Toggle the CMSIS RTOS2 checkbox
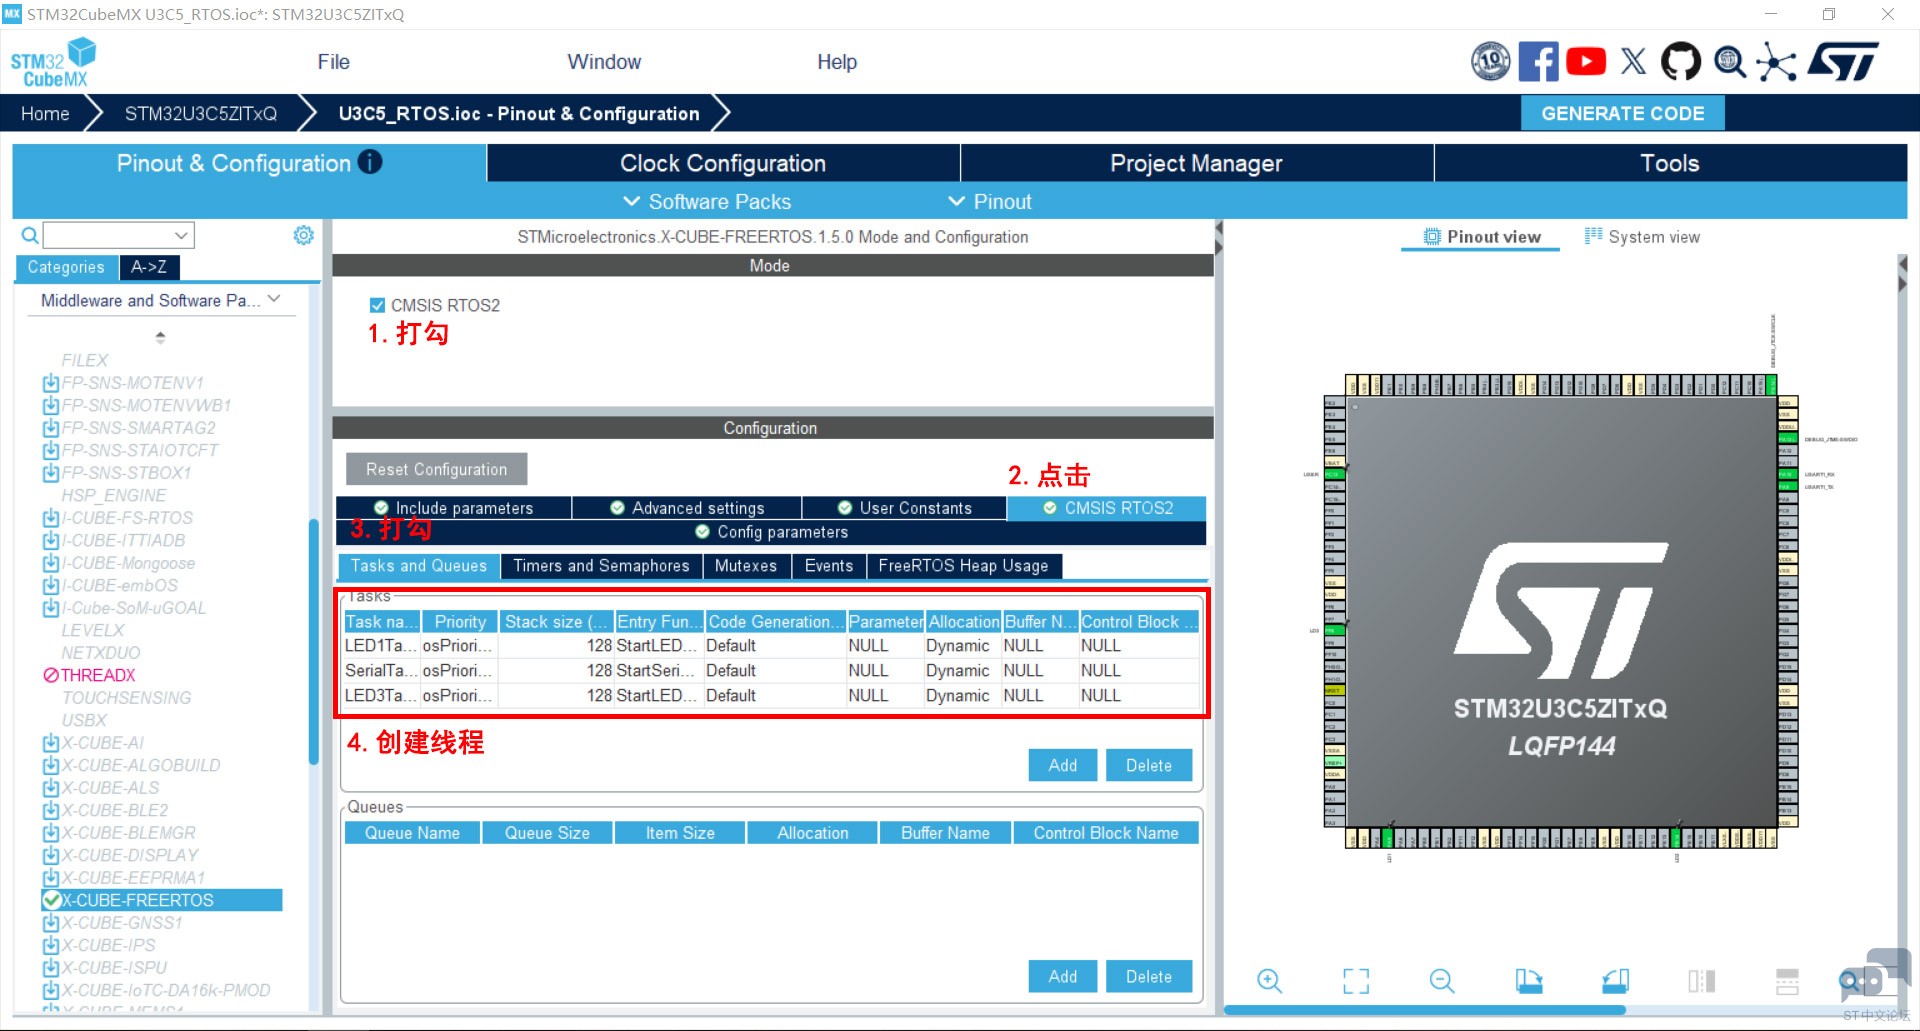The height and width of the screenshot is (1031, 1920). click(x=377, y=305)
